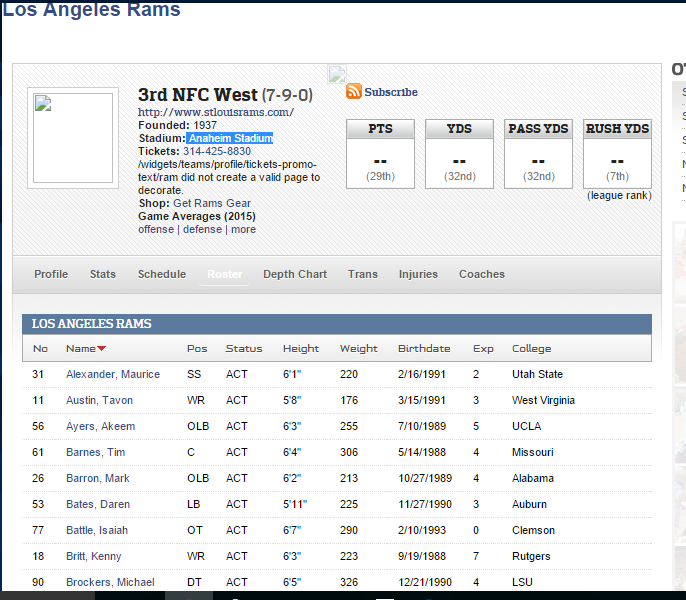Screen dimensions: 686x600
Task: Click the Subscribe text link
Action: point(391,92)
